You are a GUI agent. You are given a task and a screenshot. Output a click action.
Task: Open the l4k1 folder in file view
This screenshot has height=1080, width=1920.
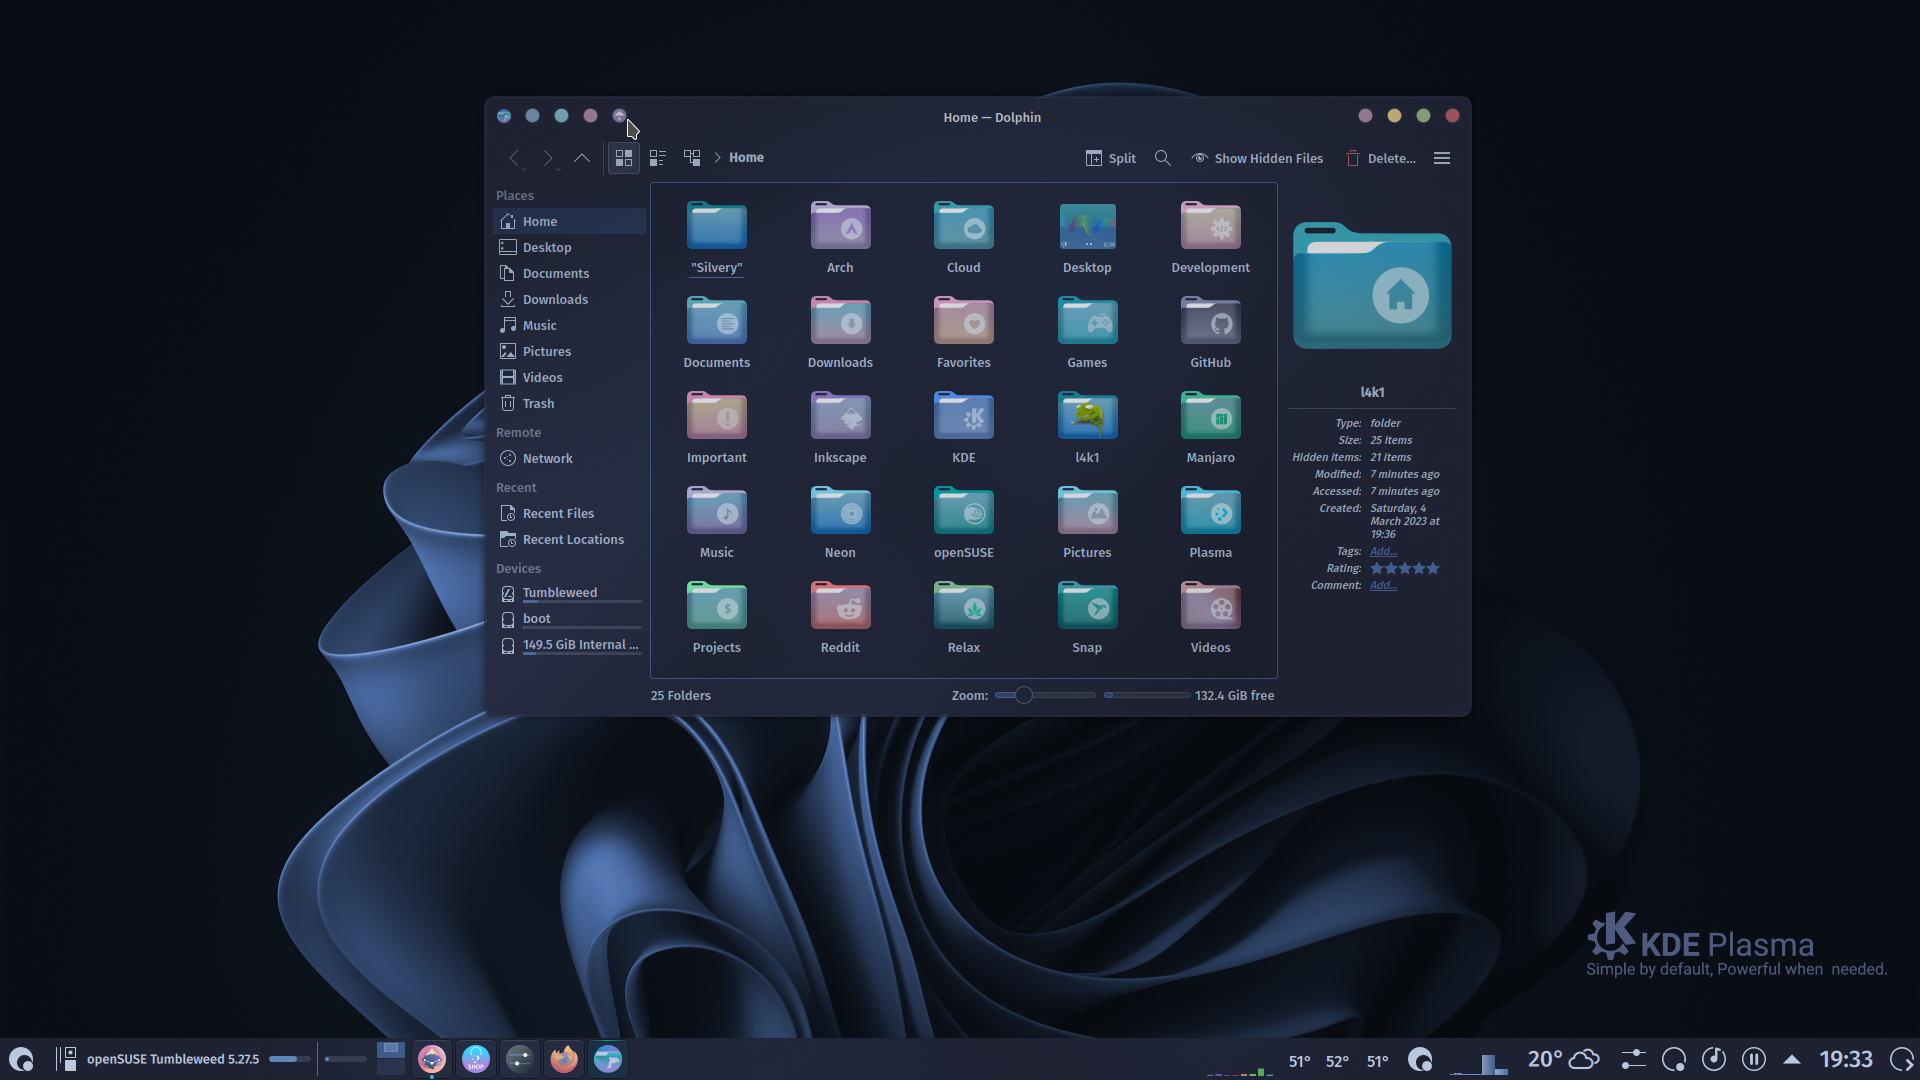point(1087,427)
